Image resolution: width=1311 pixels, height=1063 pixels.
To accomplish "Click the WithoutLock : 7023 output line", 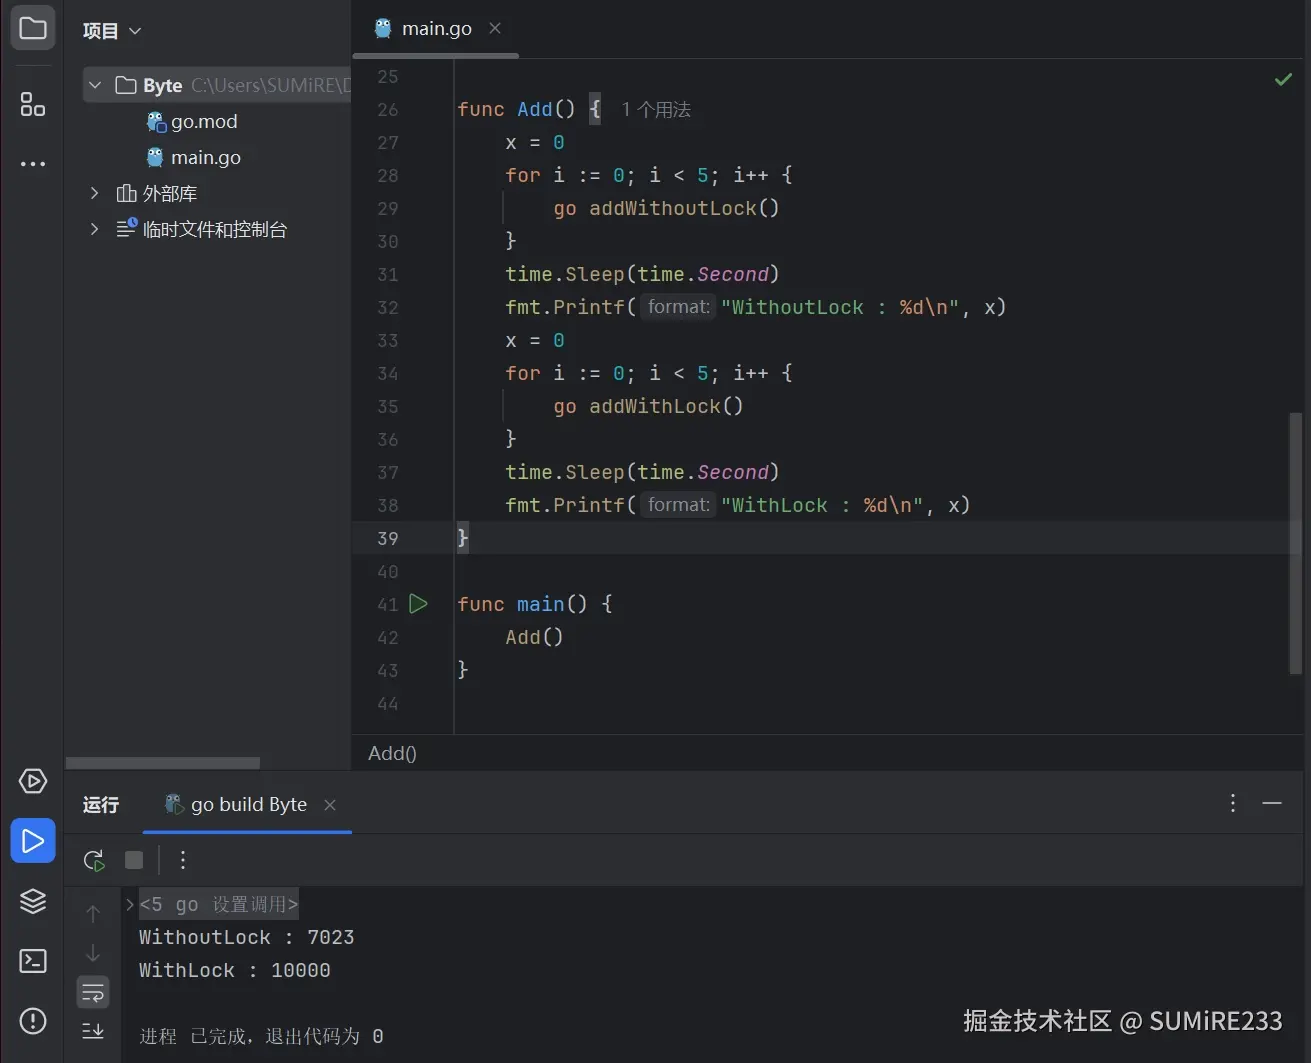I will [x=246, y=937].
